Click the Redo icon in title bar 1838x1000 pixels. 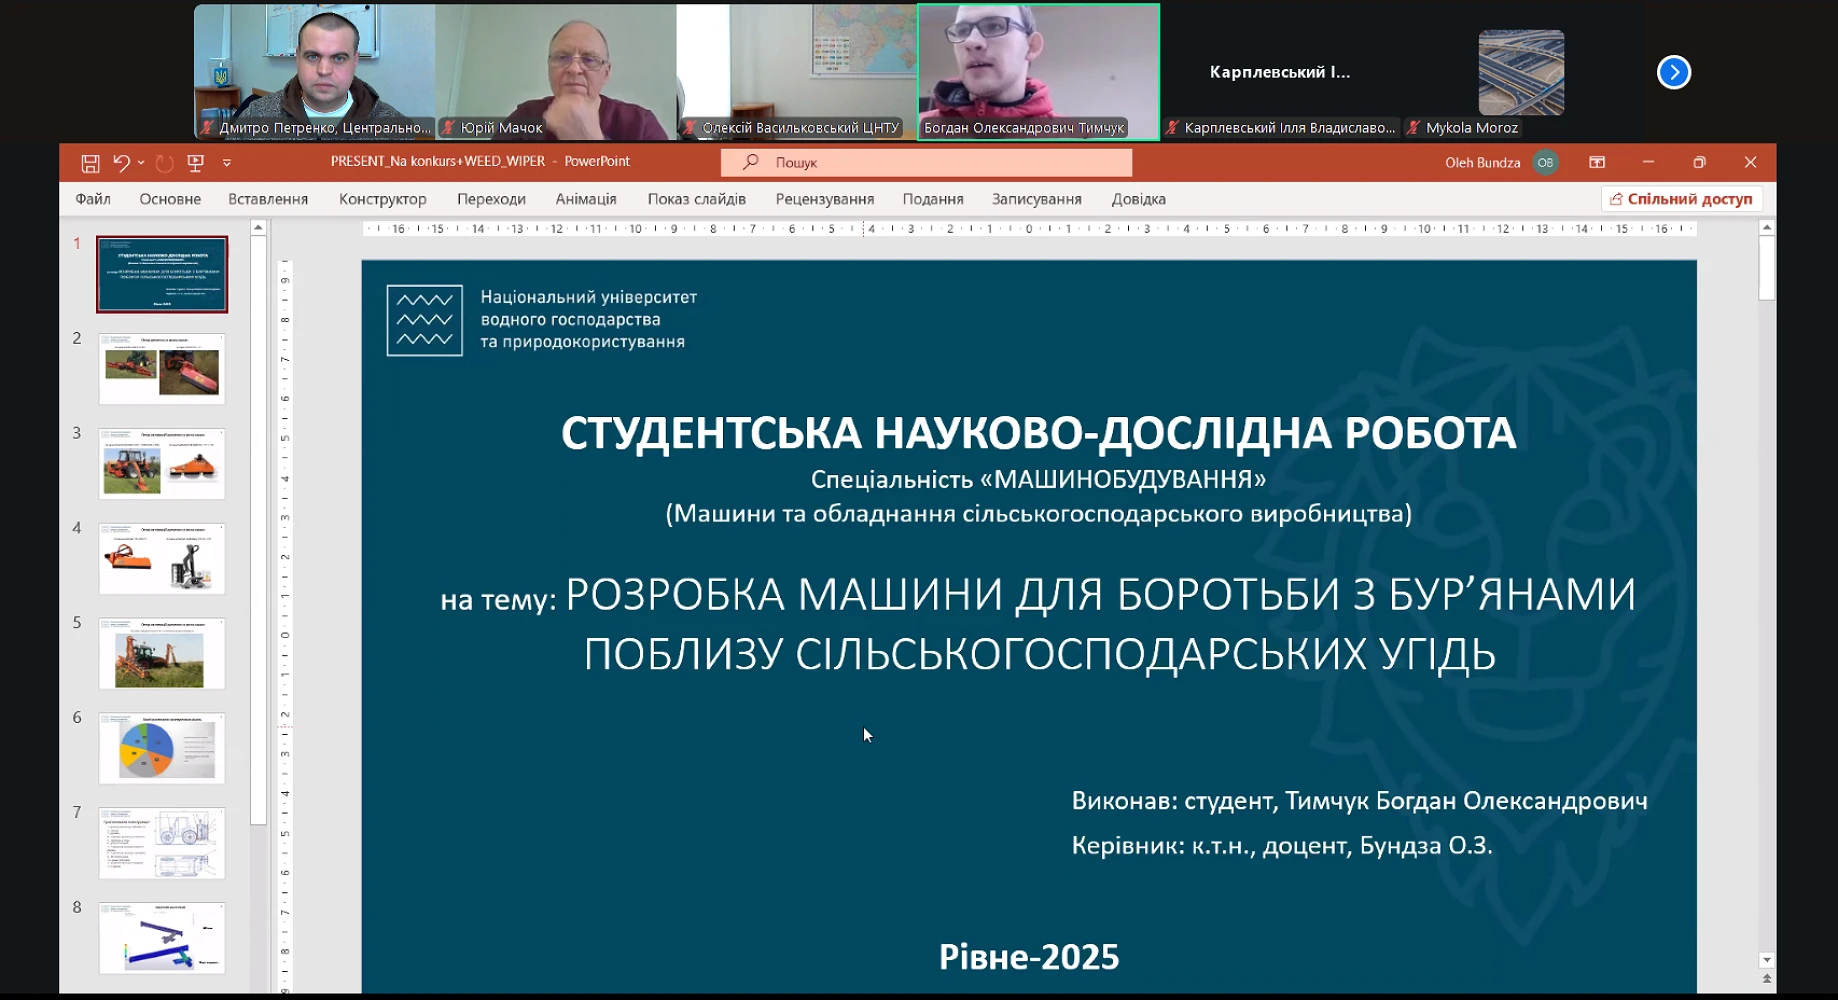[x=165, y=163]
